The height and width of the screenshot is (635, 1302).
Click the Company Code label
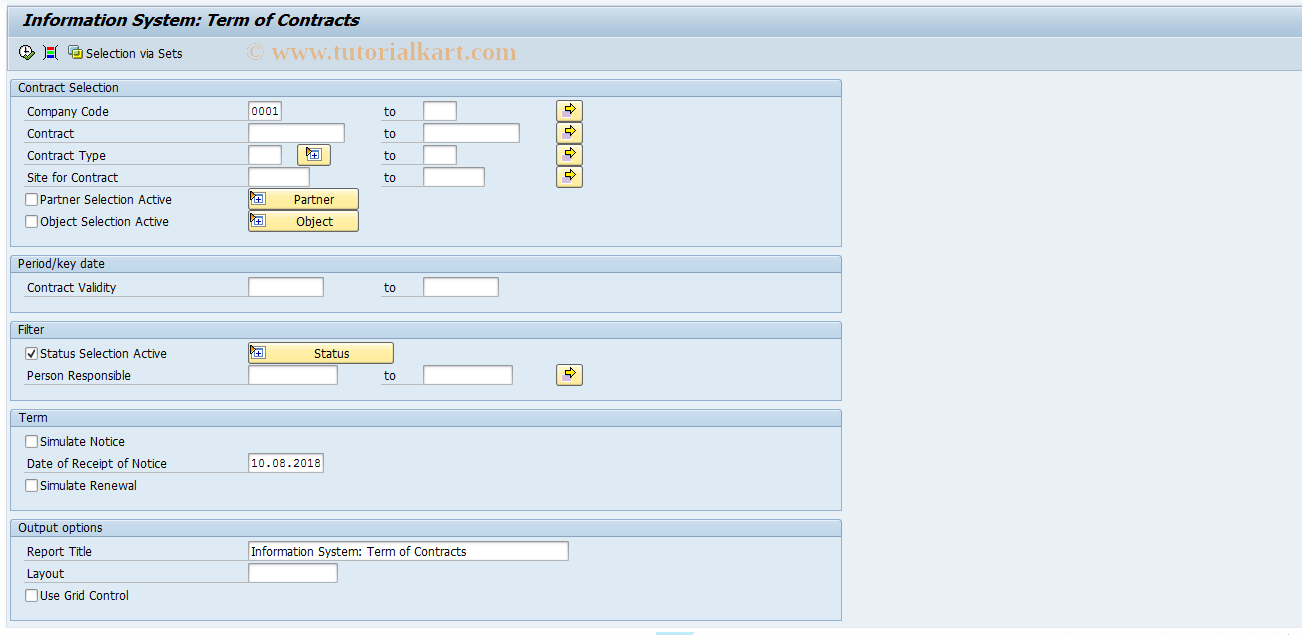68,112
